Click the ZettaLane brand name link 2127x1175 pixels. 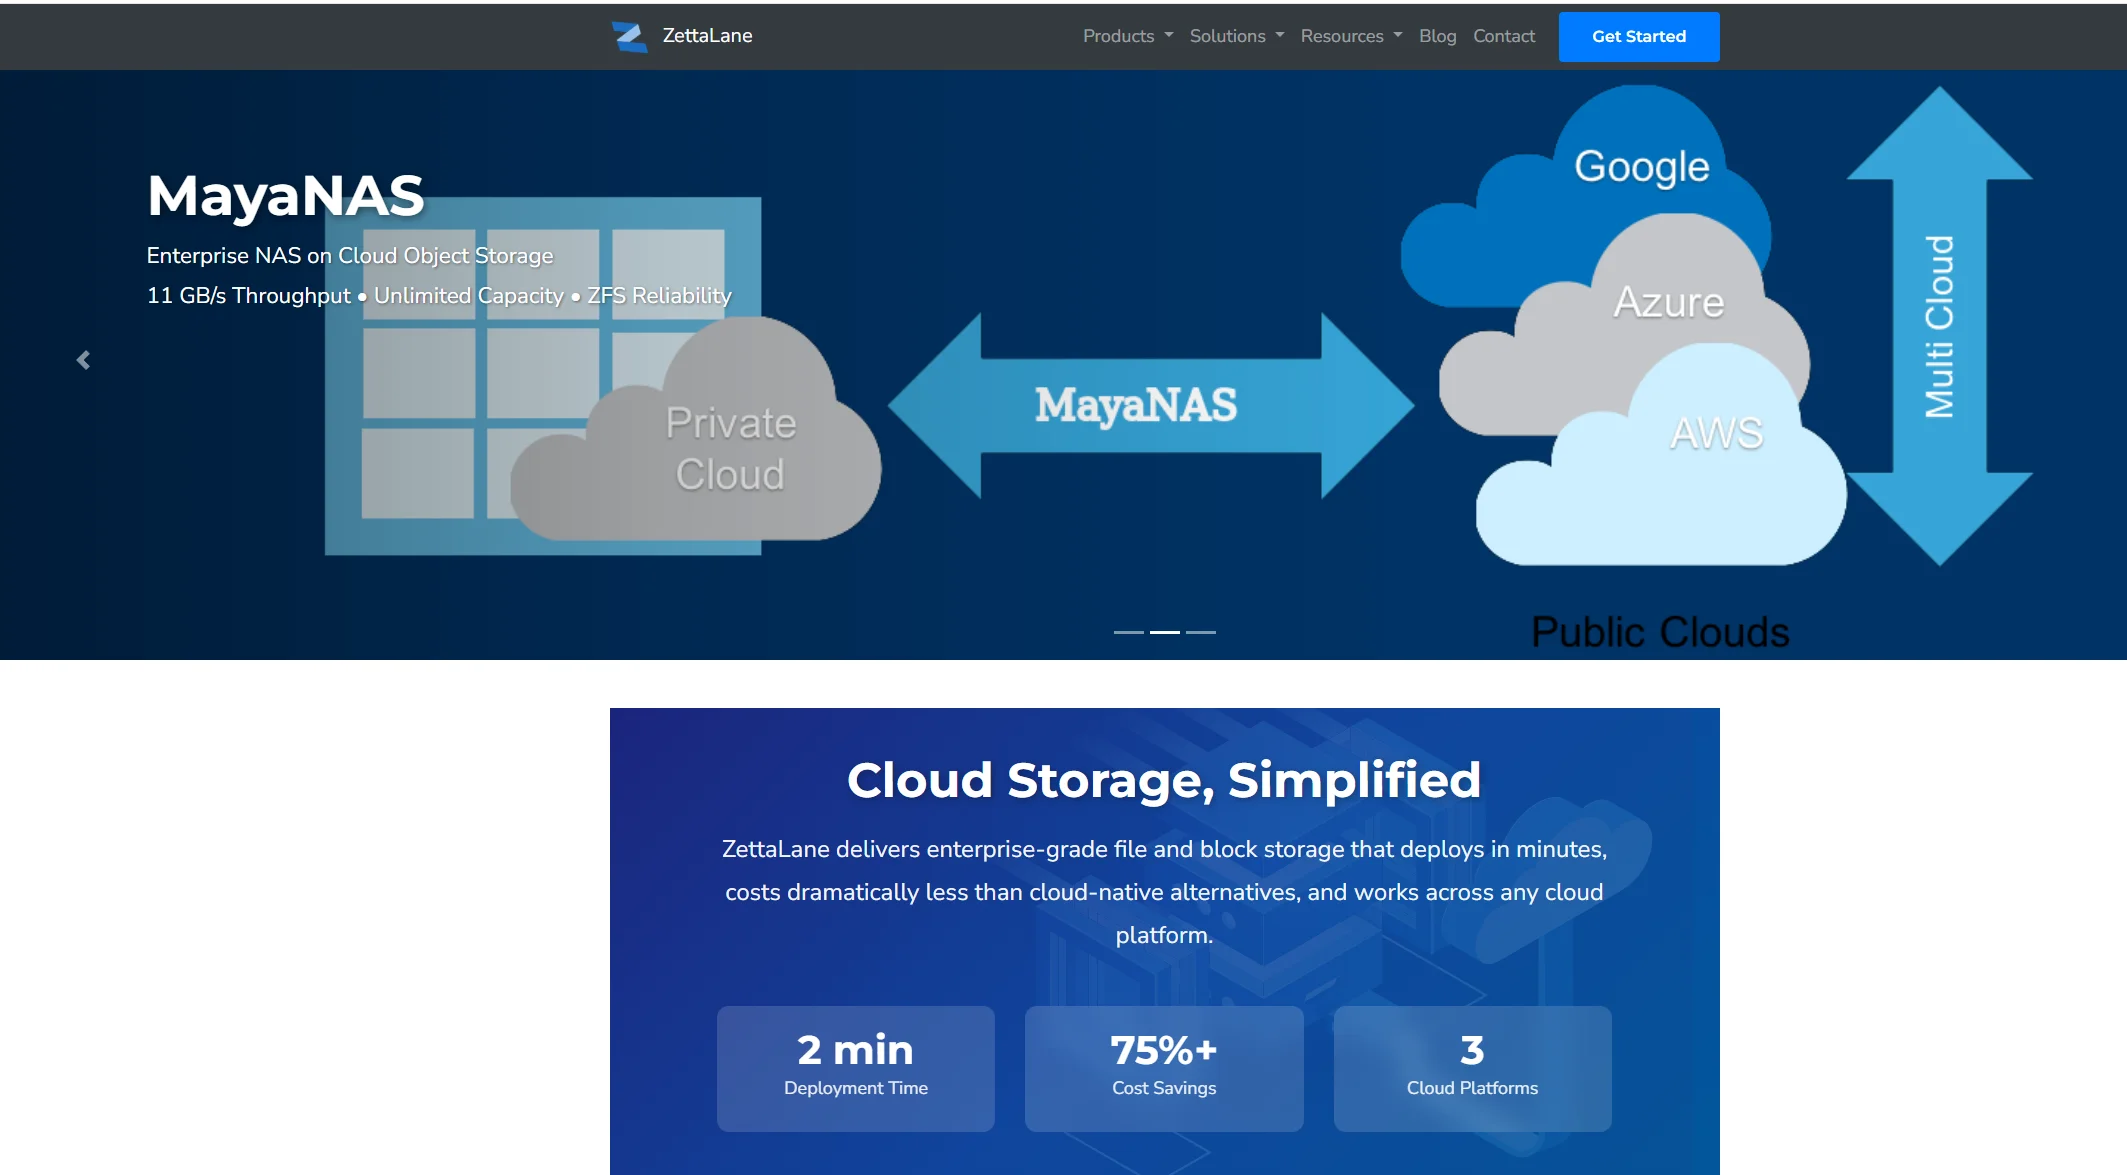(x=707, y=36)
